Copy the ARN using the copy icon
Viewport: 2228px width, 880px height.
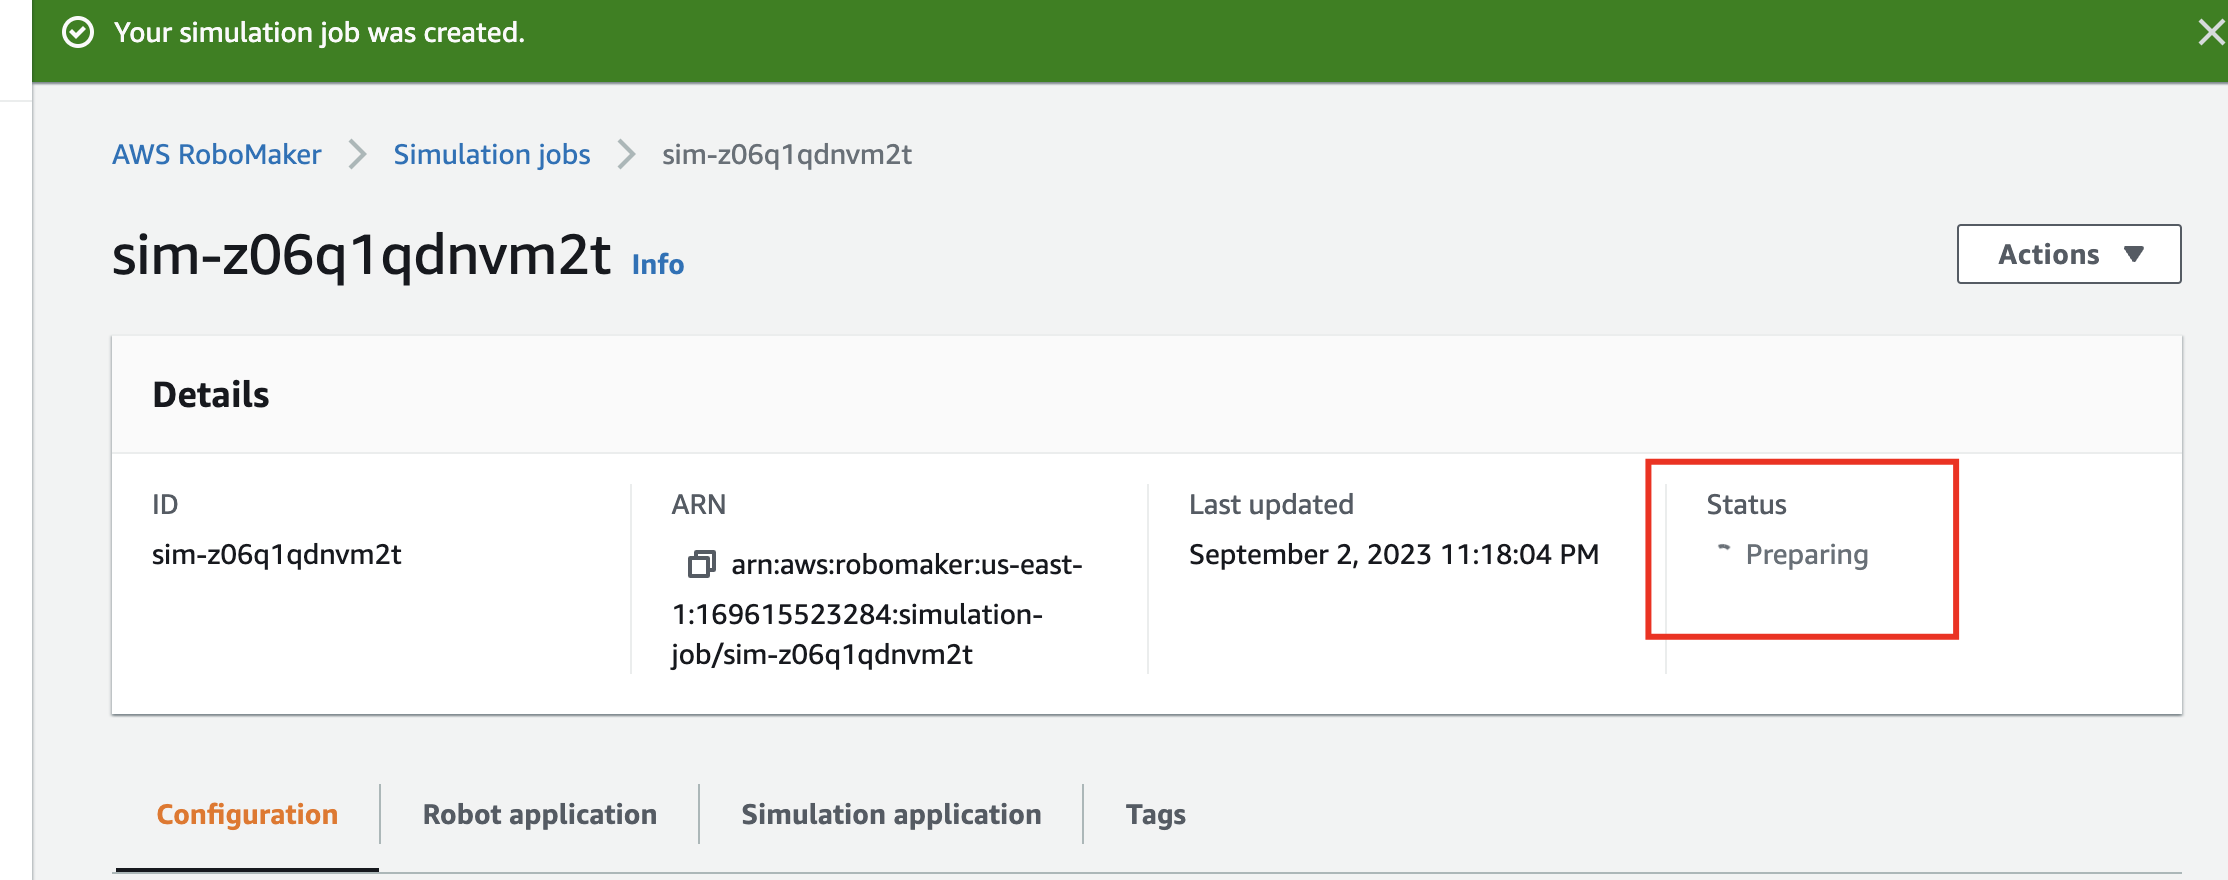click(701, 565)
